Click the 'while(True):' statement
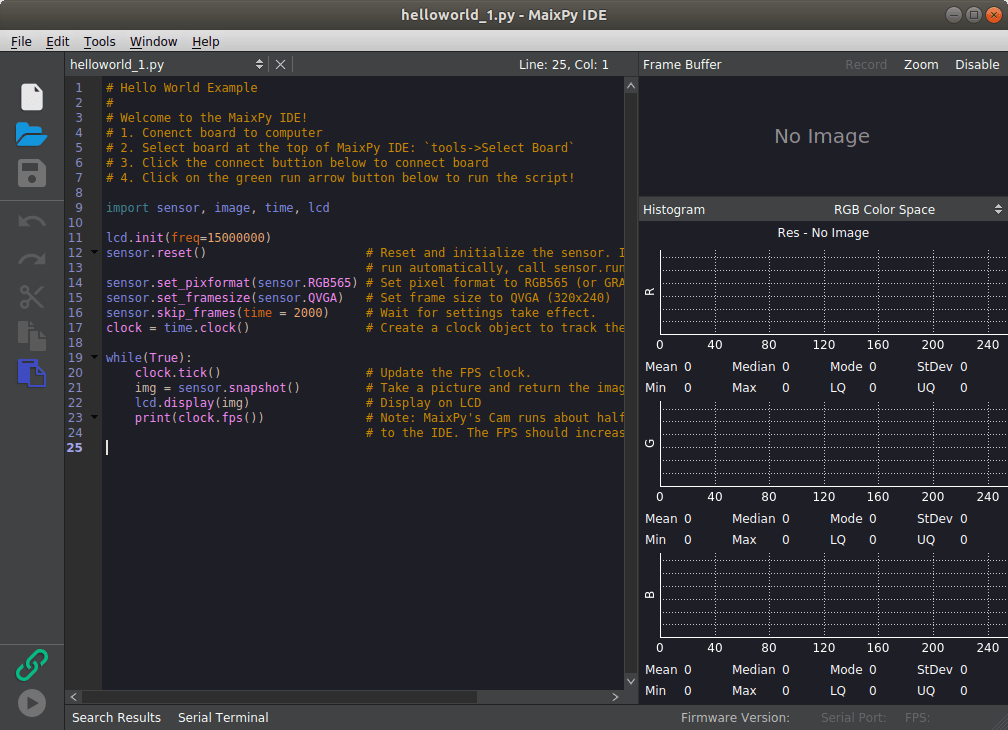Screen dimensions: 1008x730 (148, 358)
